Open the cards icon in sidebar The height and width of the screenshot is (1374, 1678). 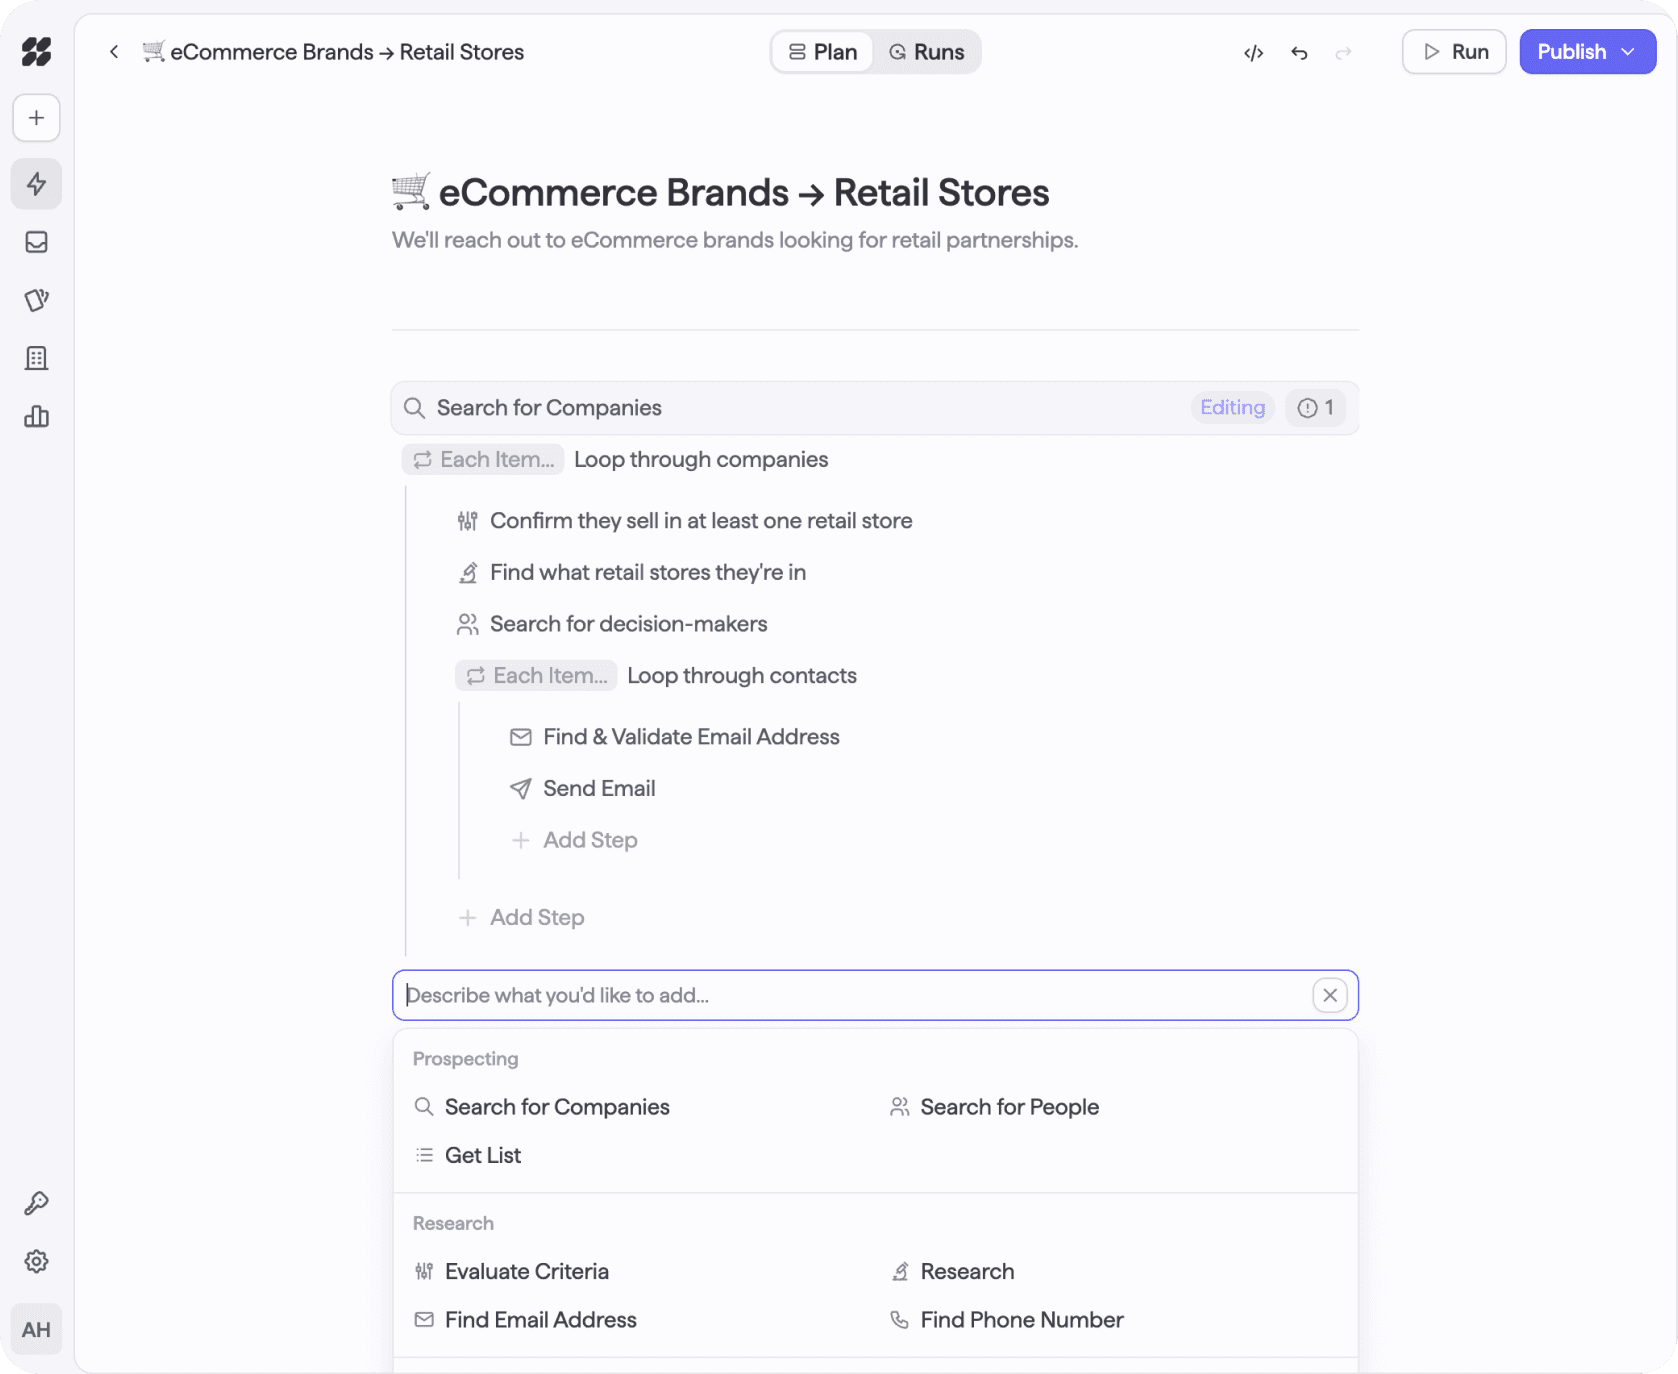tap(37, 300)
